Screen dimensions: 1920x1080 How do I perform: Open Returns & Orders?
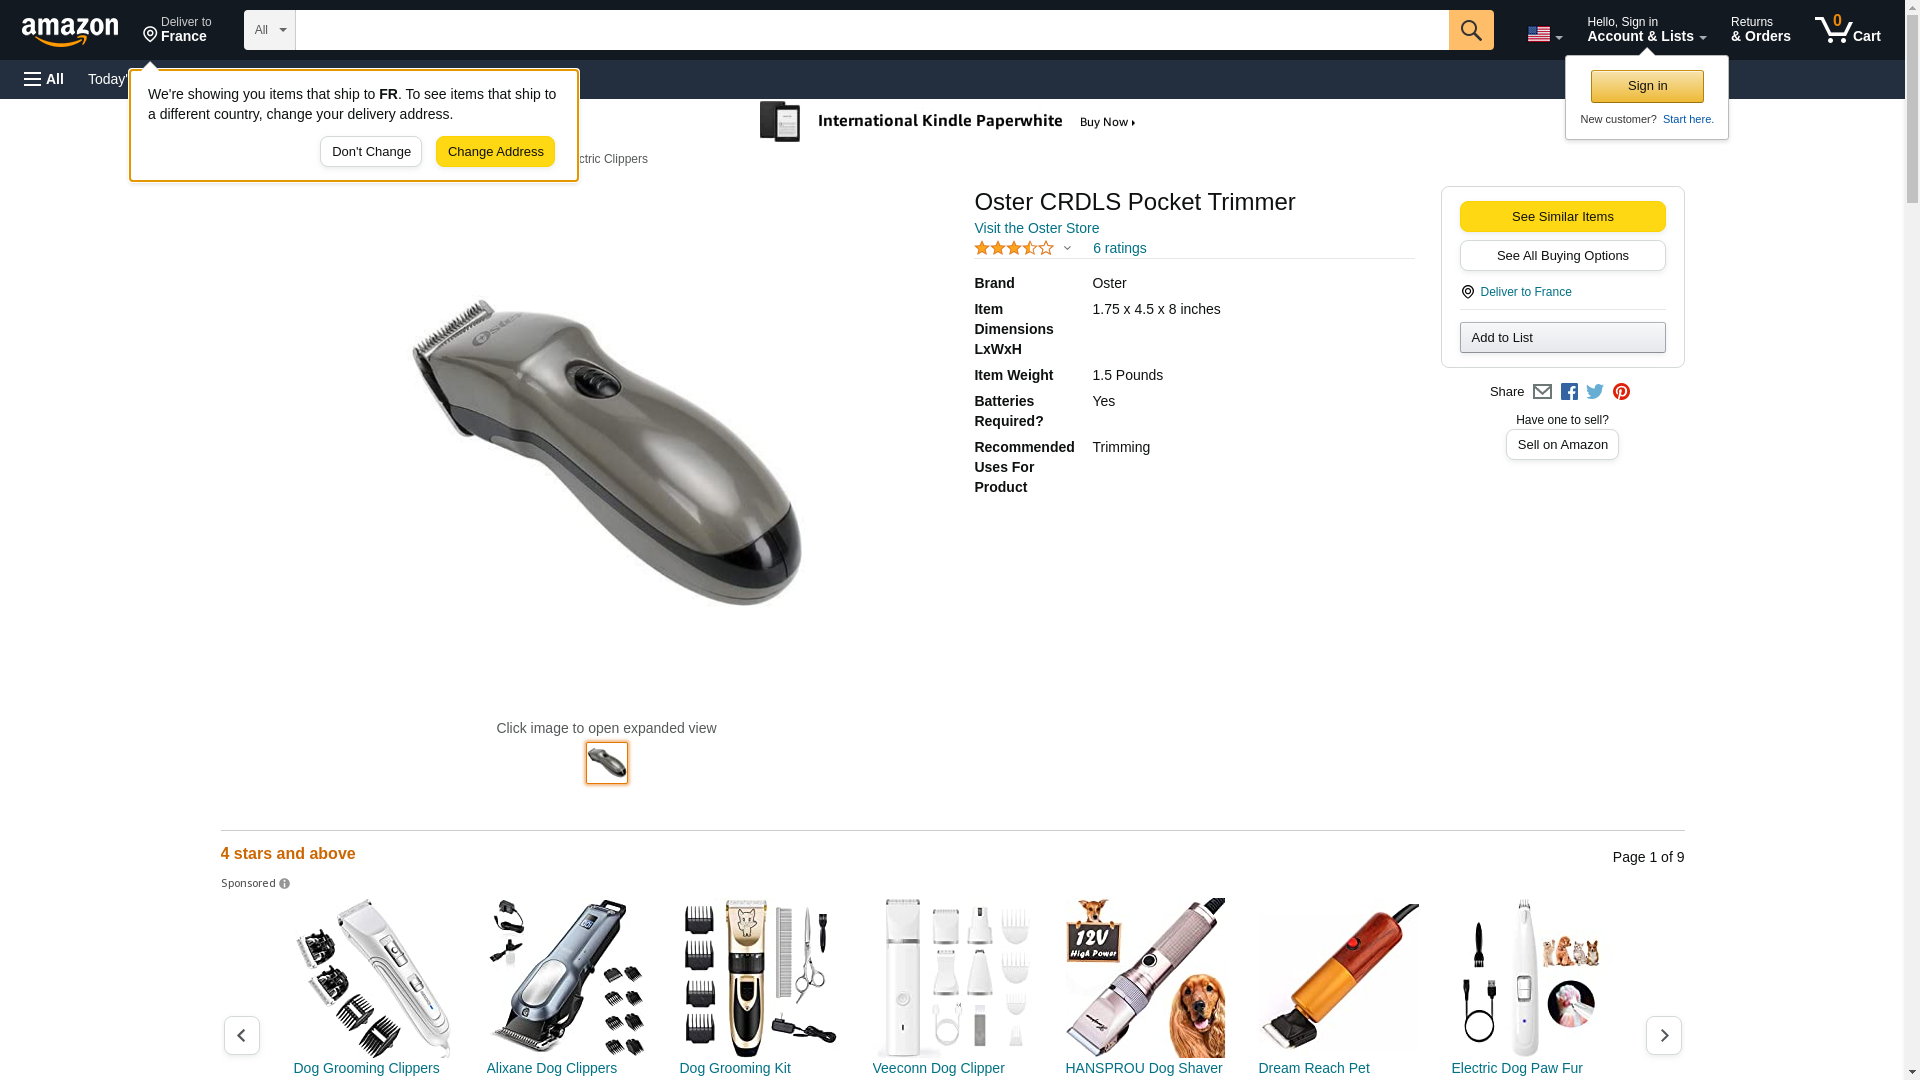tap(1760, 30)
